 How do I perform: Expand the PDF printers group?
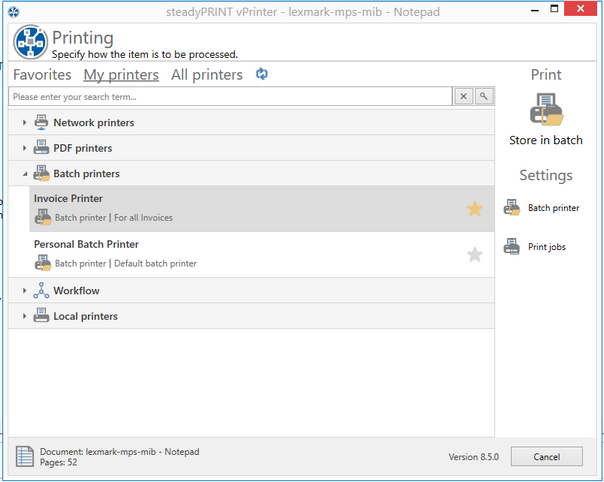tap(24, 148)
